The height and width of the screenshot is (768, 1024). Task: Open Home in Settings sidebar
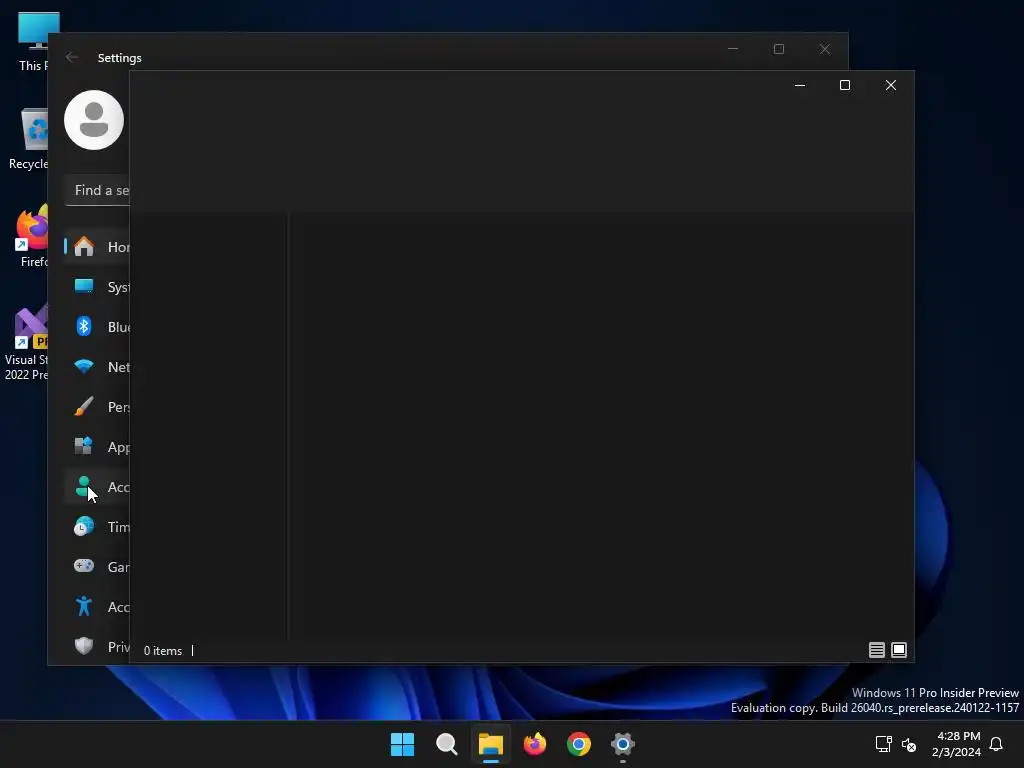pyautogui.click(x=97, y=247)
